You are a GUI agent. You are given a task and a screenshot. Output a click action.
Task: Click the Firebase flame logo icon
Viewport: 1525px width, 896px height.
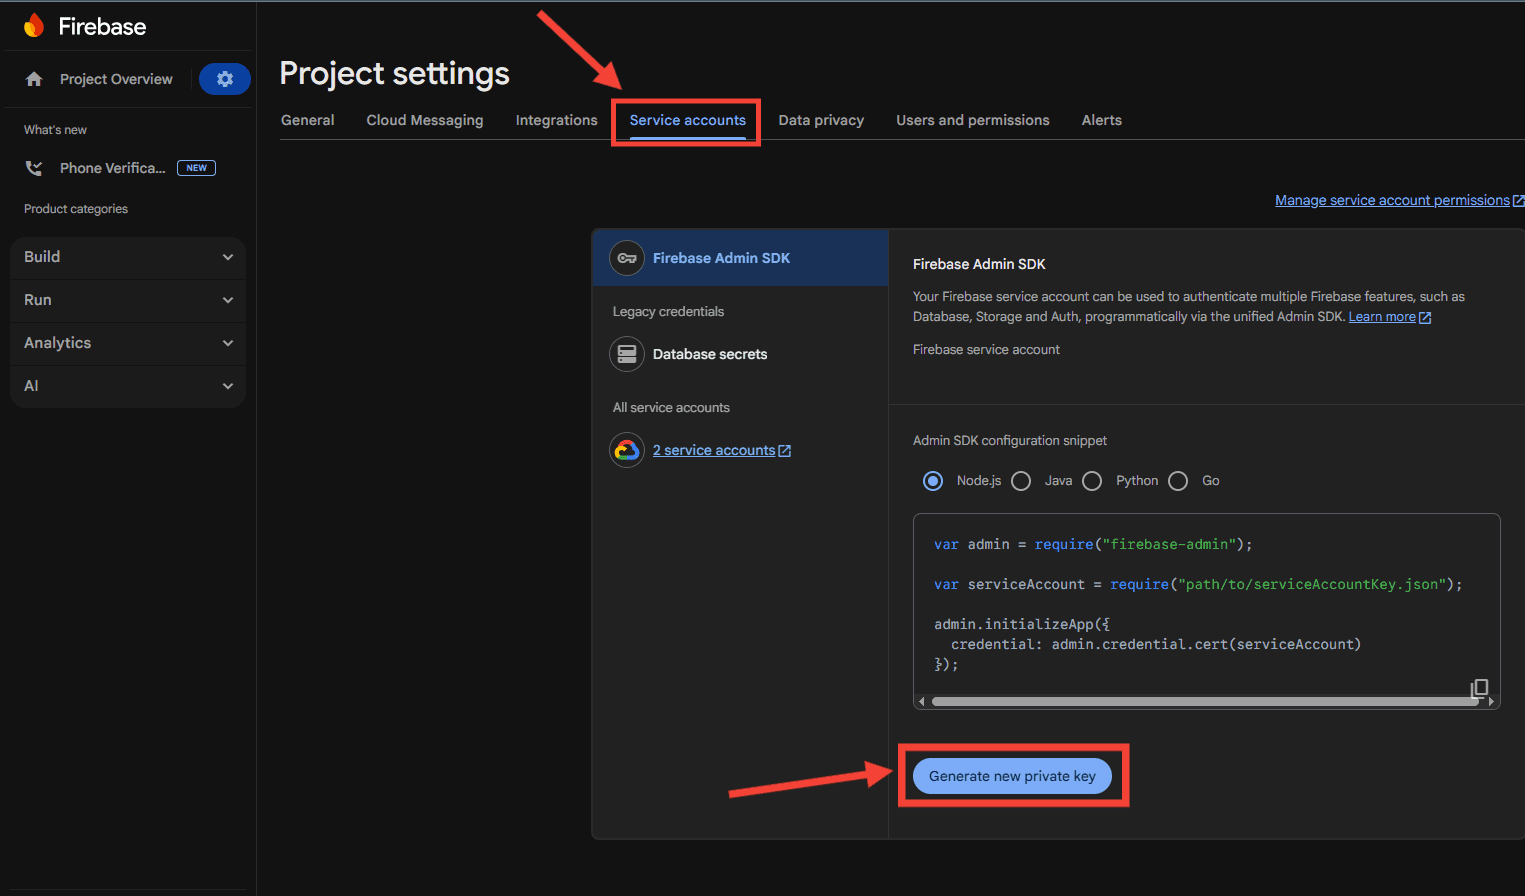[34, 26]
